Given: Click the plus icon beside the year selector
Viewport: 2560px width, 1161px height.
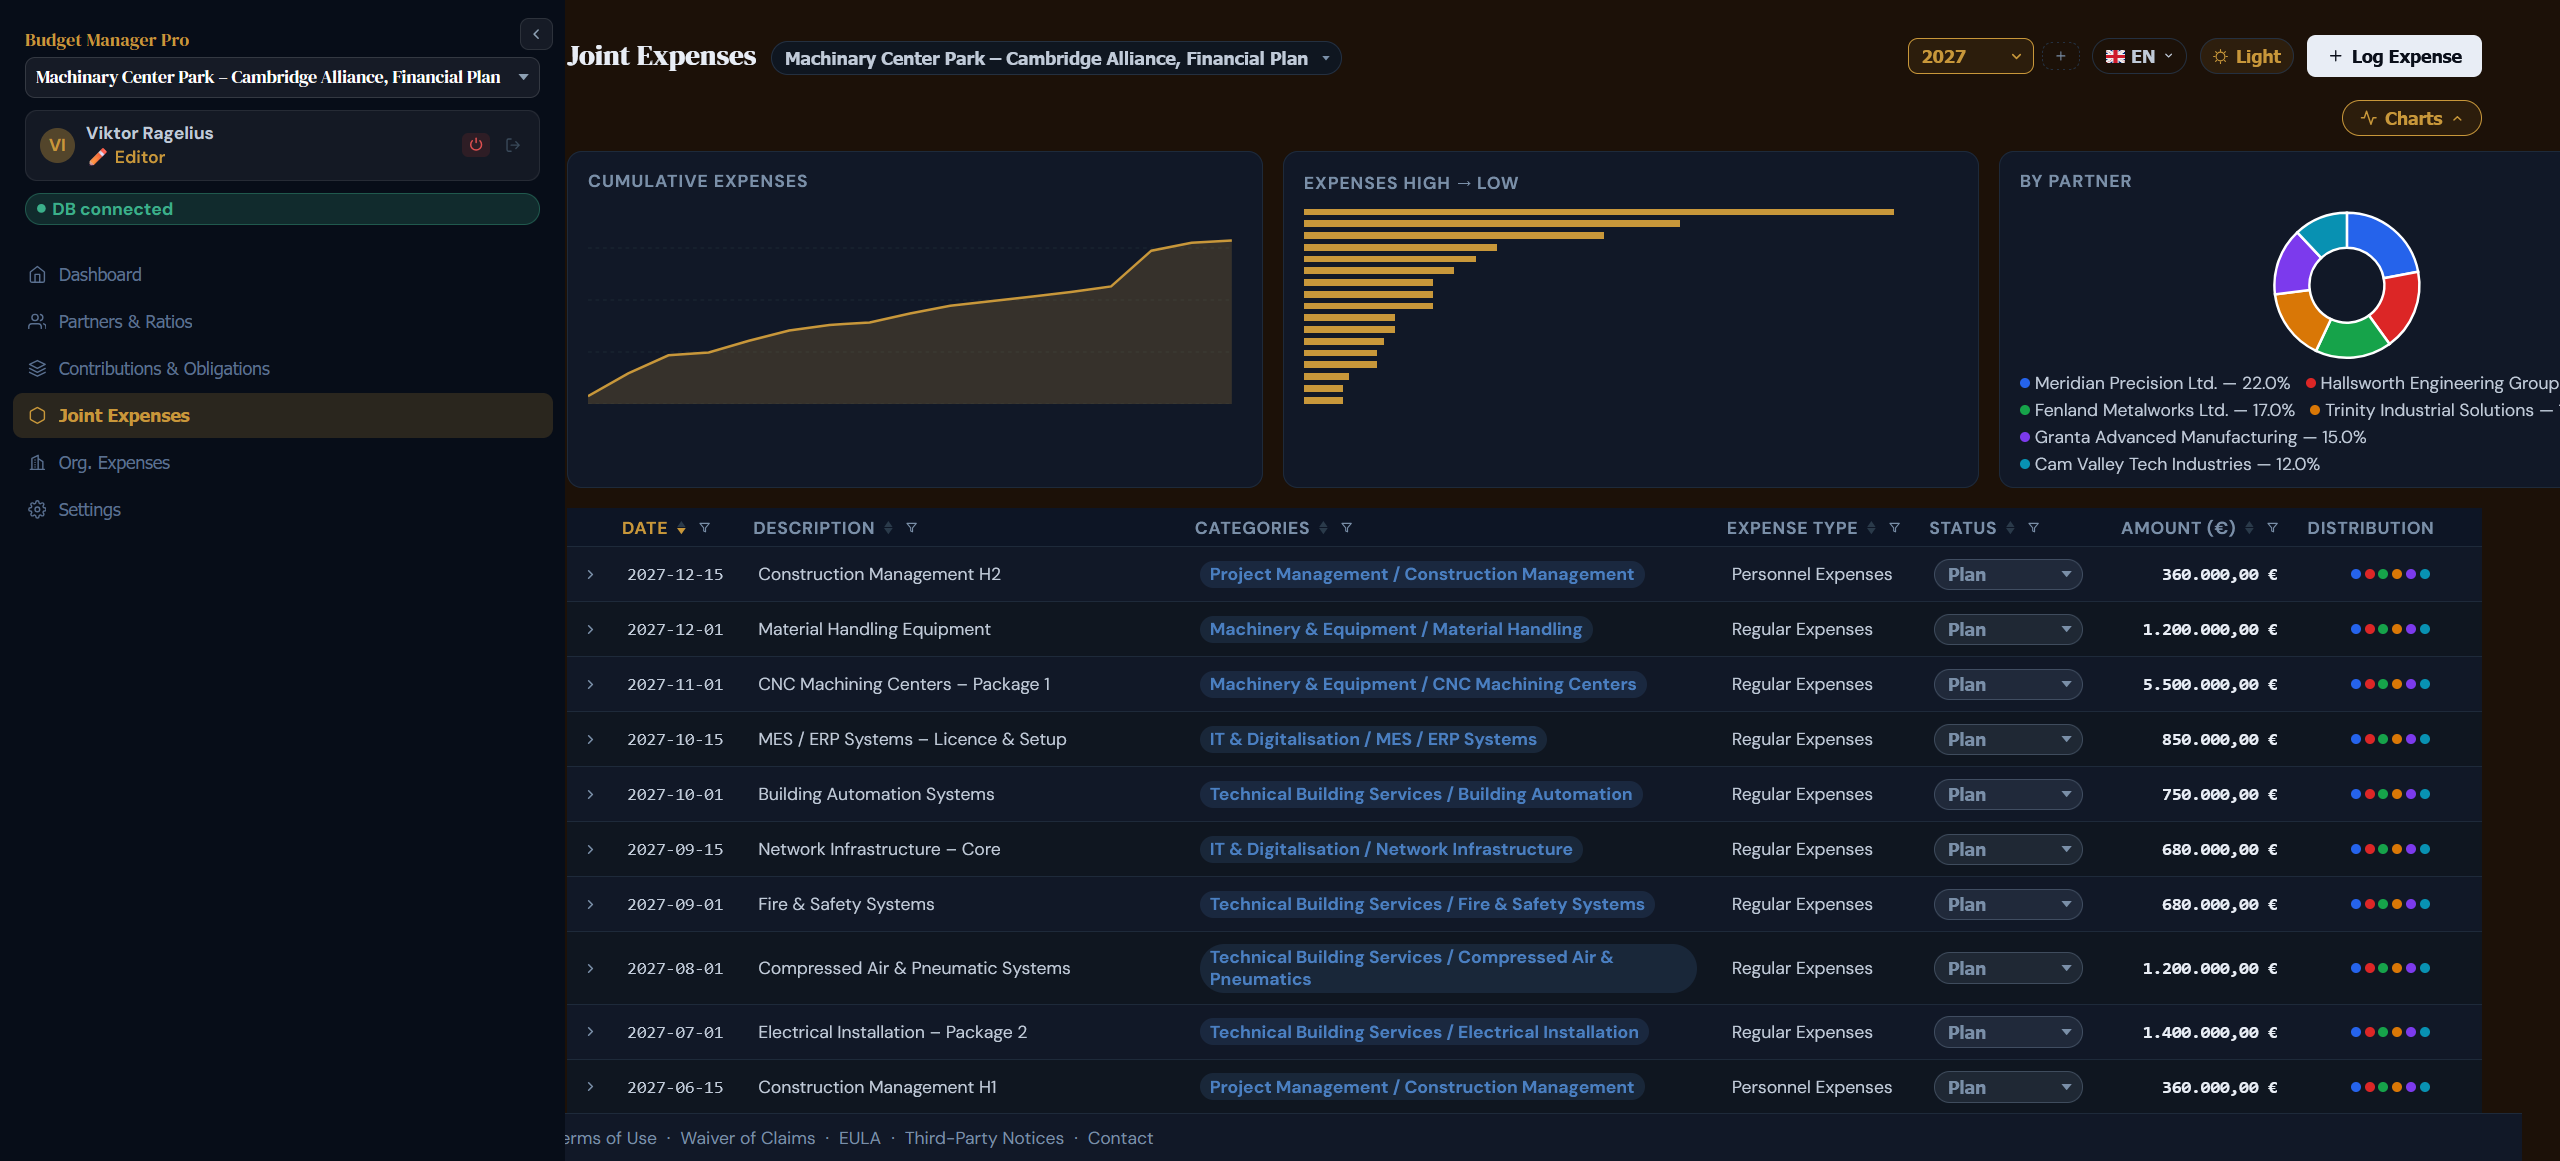Looking at the screenshot, I should [2060, 57].
